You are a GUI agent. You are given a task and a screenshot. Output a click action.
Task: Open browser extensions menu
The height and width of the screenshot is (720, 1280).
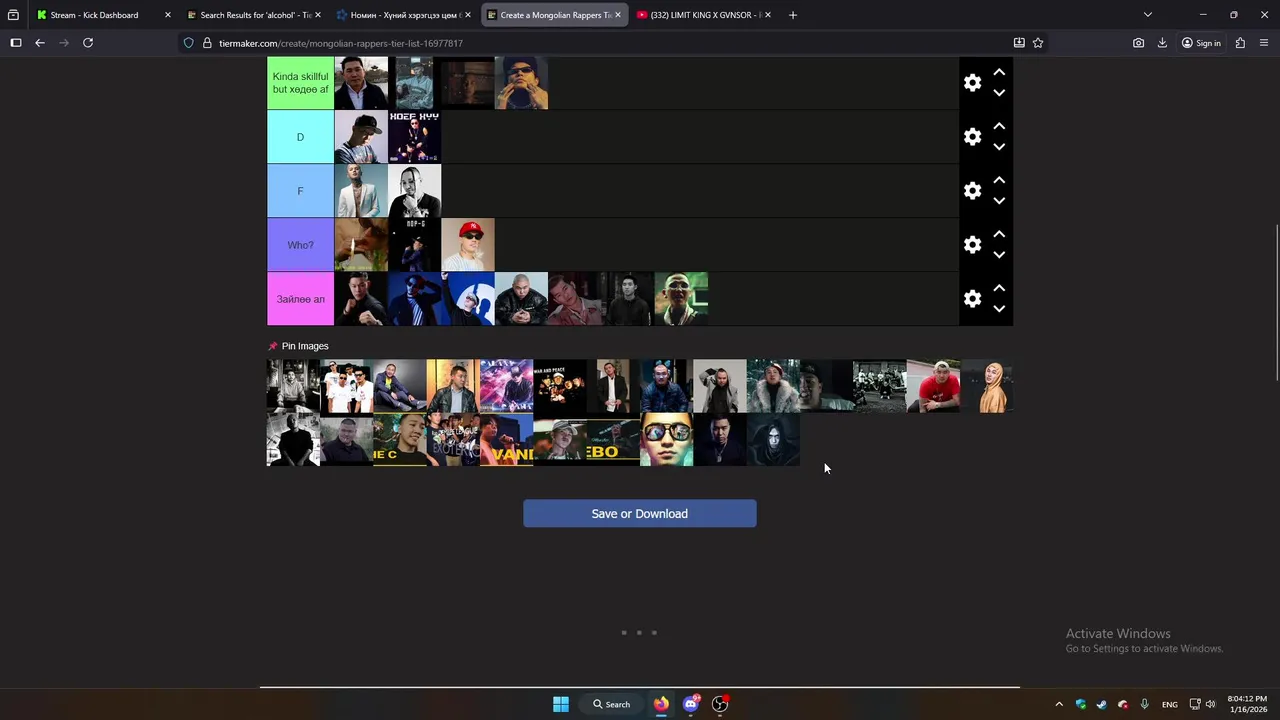click(1240, 43)
